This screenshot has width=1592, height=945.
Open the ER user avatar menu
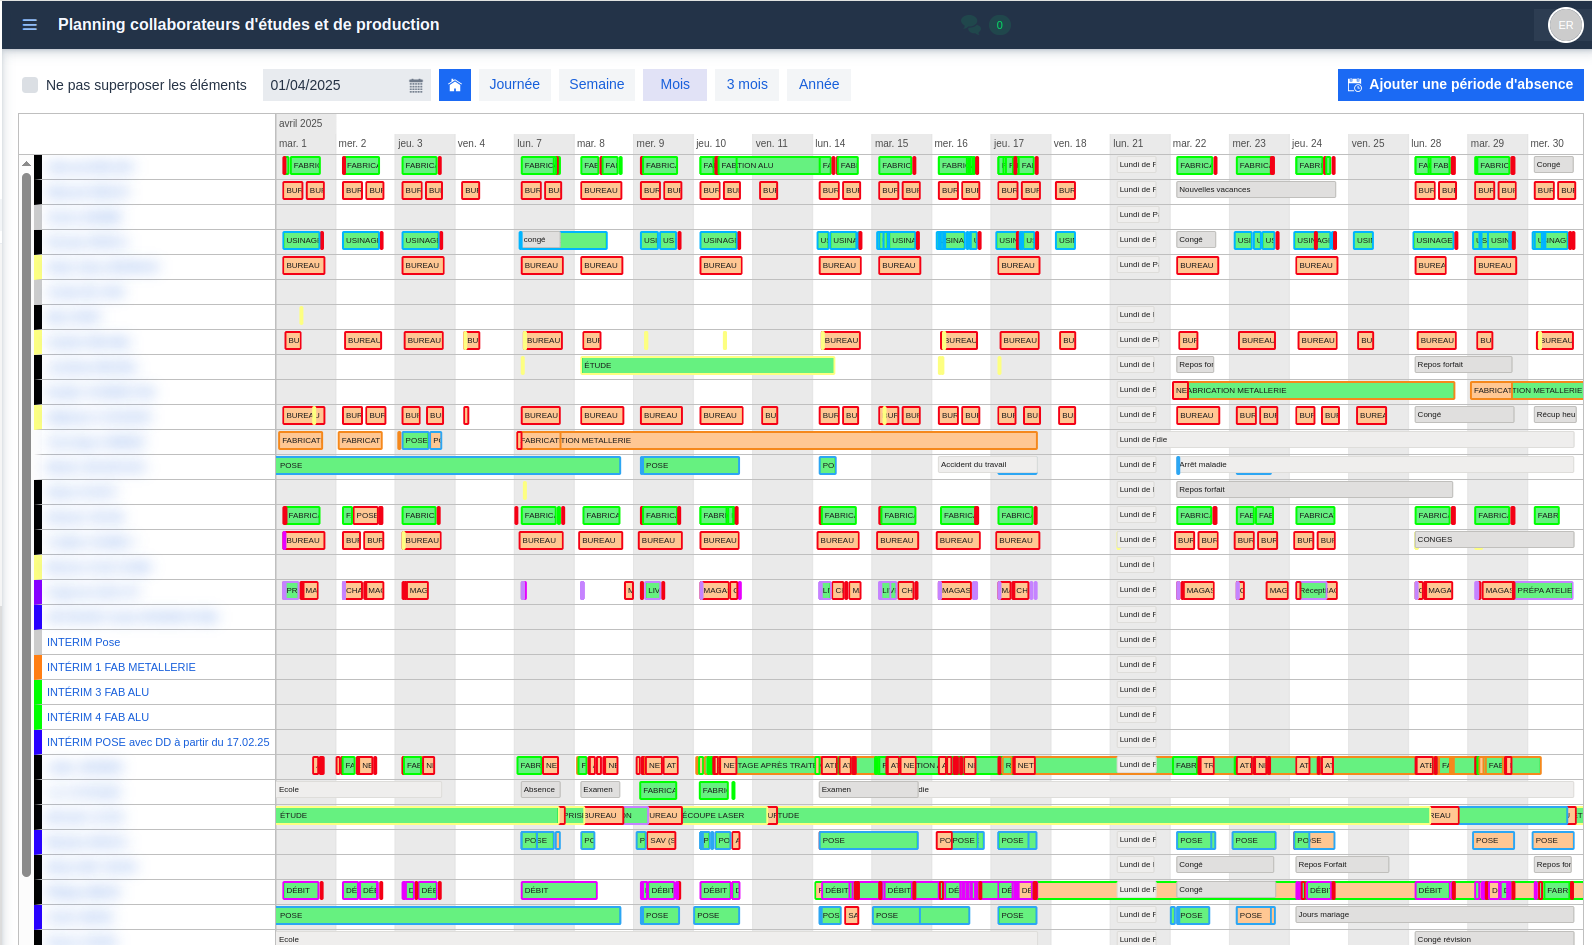(1565, 25)
